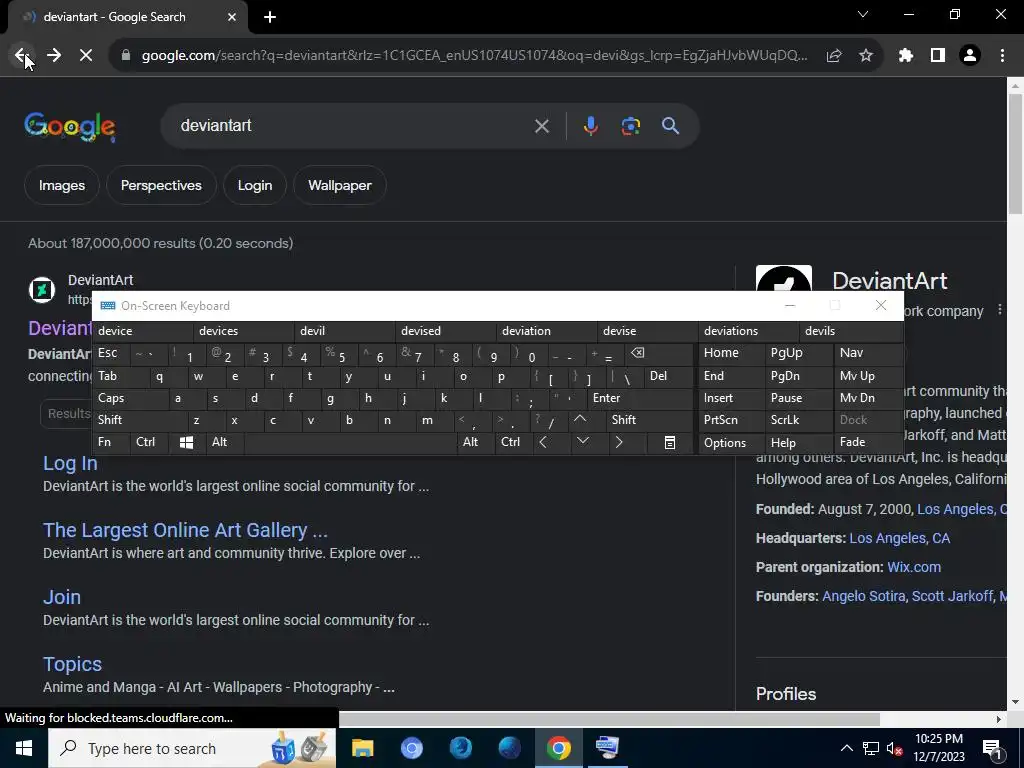Toggle the Nav mode key
Image resolution: width=1024 pixels, height=768 pixels.
click(869, 353)
